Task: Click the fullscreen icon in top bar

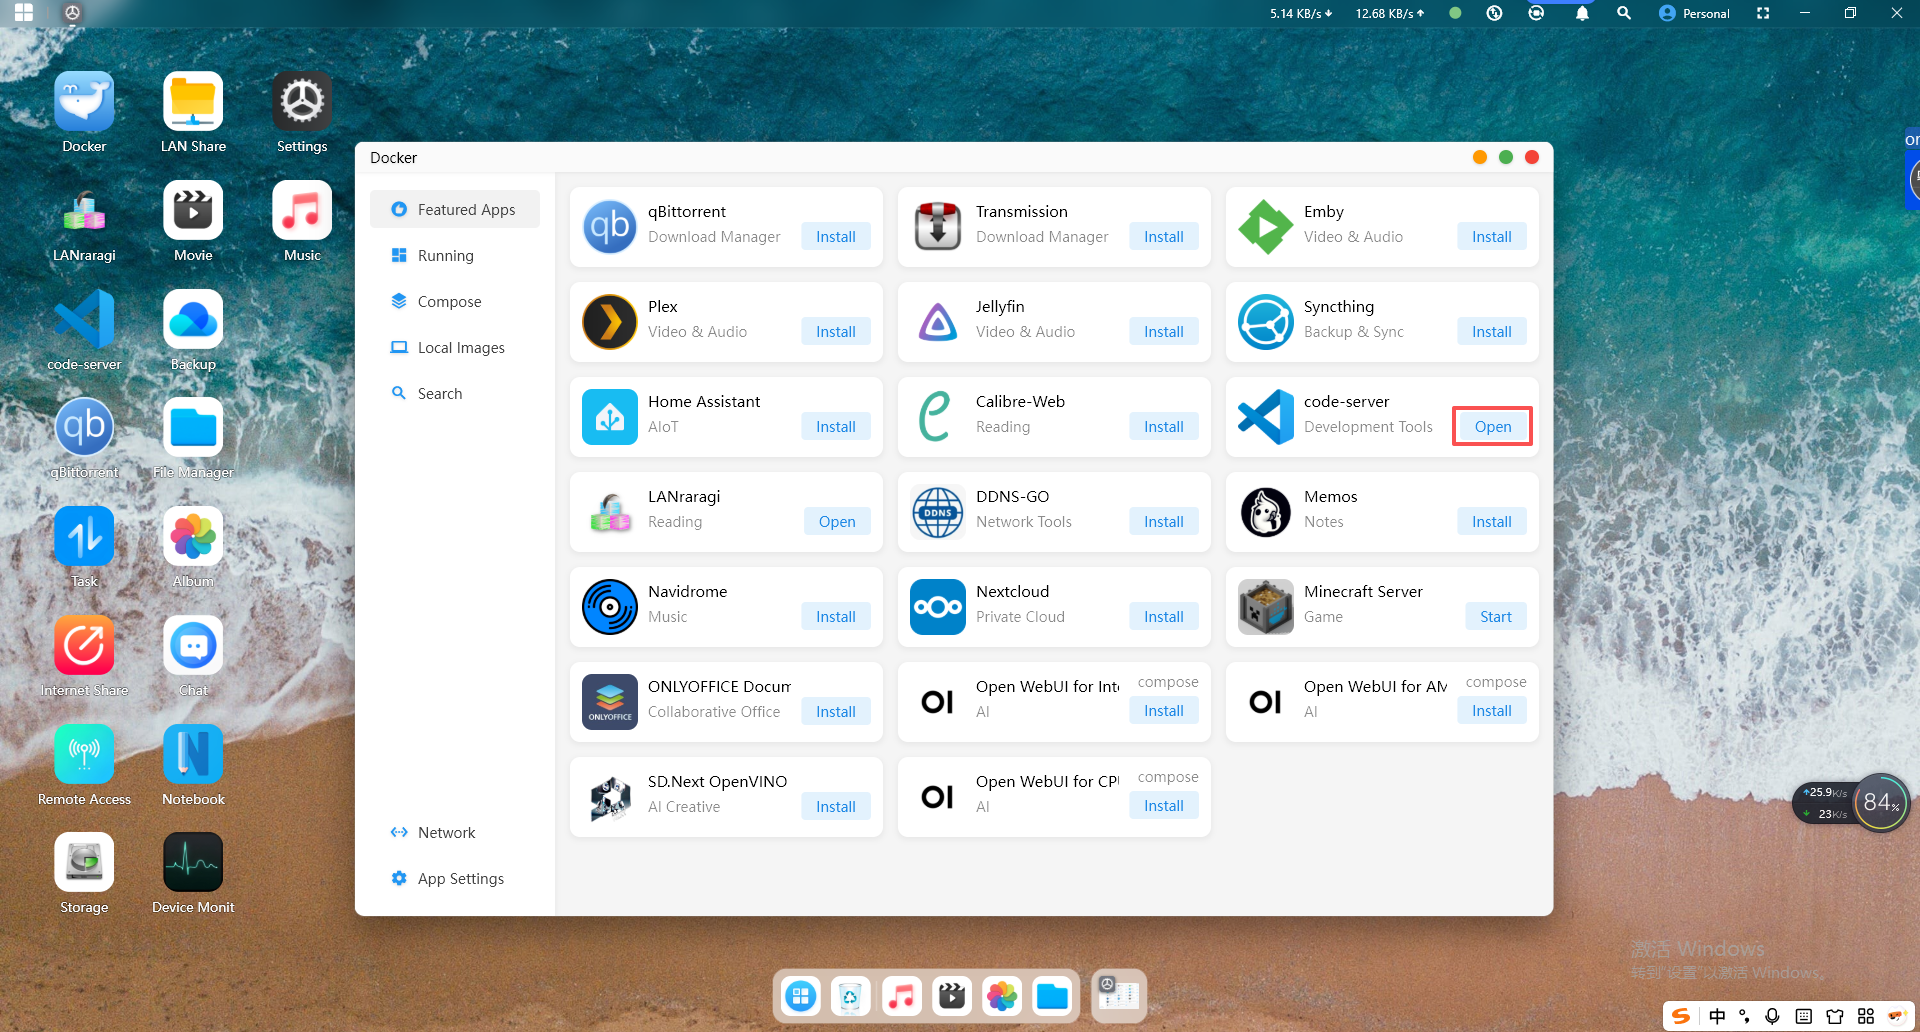Action: 1763,13
